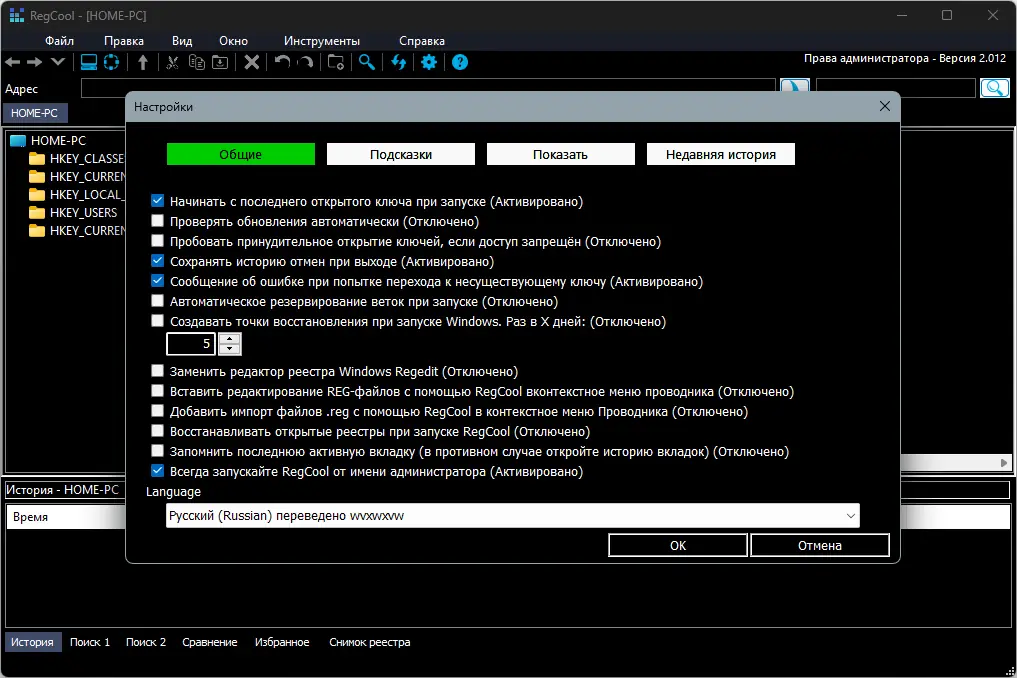Click the Отмена button
Image resolution: width=1017 pixels, height=678 pixels.
point(820,546)
